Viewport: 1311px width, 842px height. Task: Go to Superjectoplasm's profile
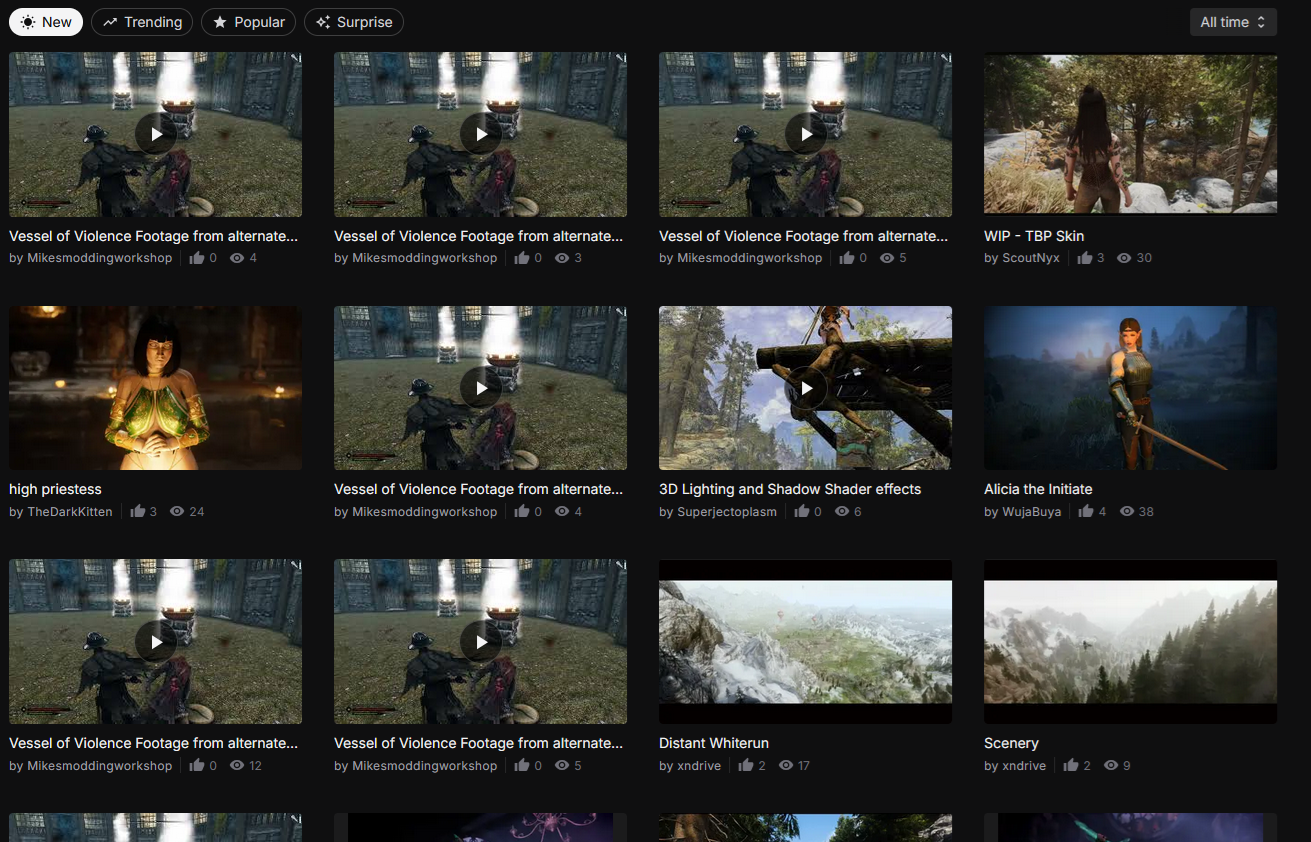727,512
